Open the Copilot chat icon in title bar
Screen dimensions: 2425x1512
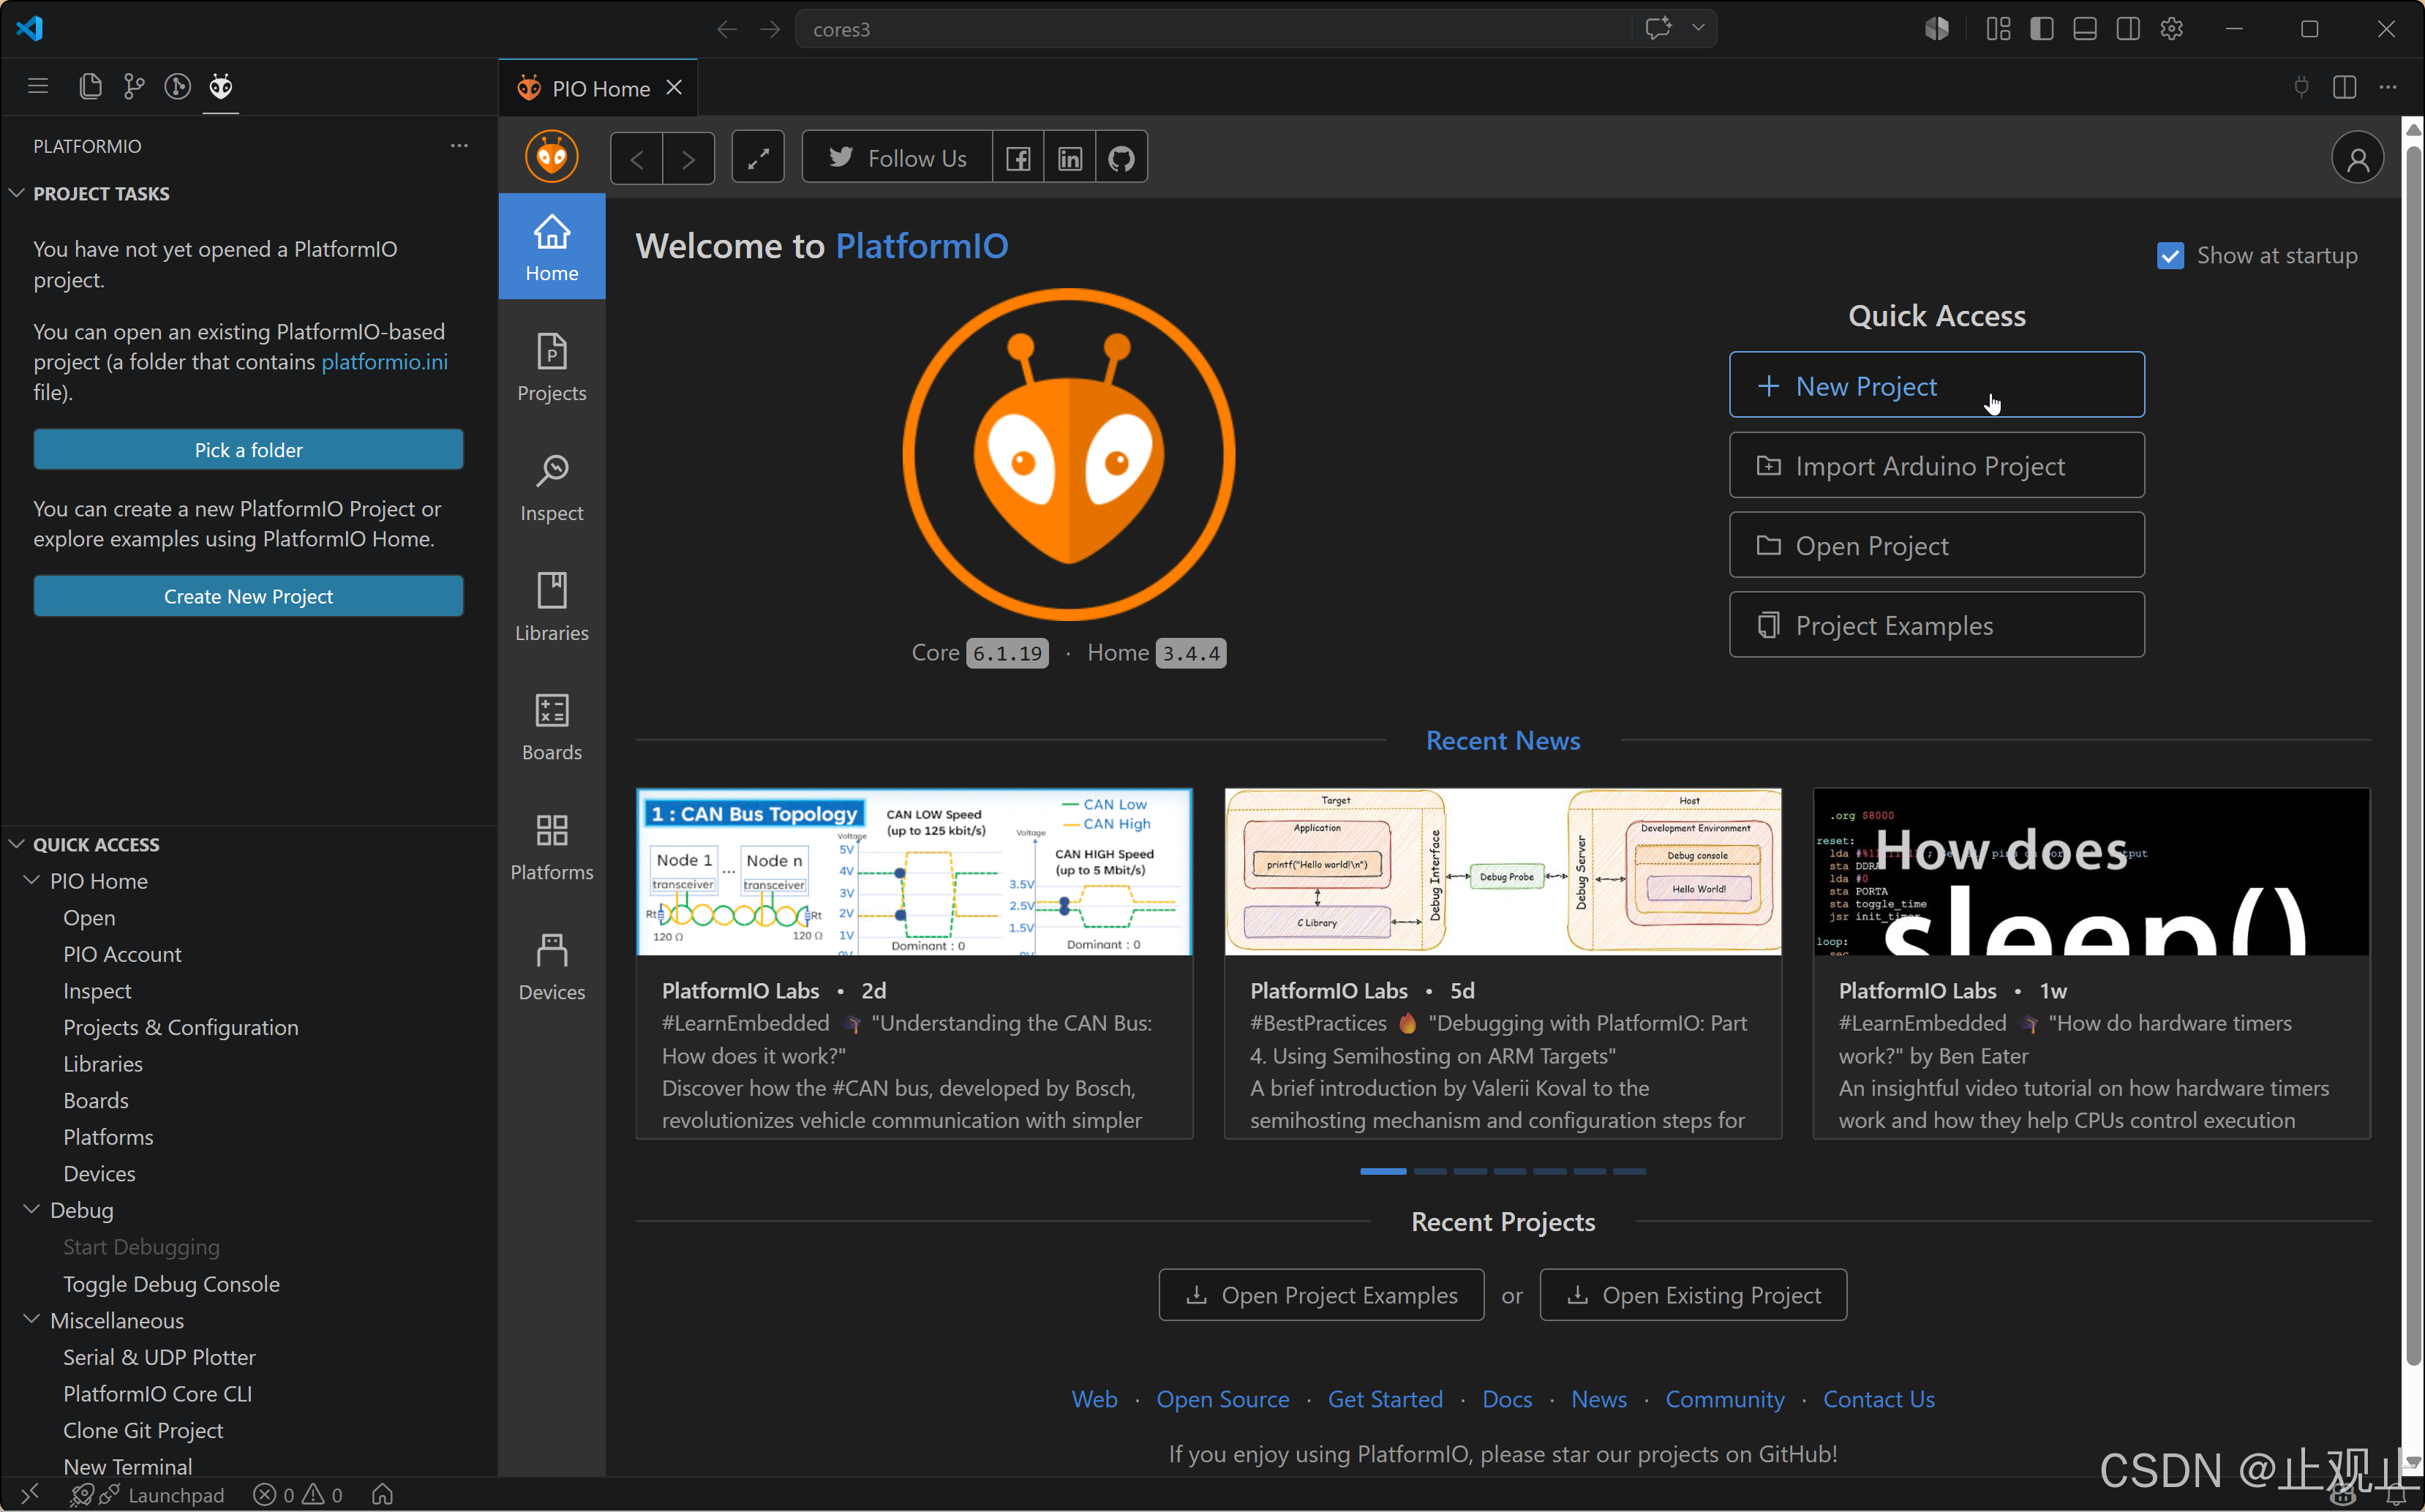1658,29
